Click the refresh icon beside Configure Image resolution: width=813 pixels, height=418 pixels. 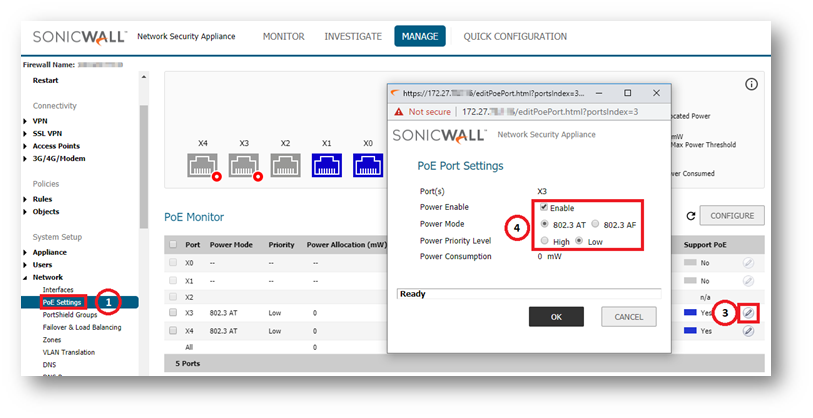pyautogui.click(x=690, y=216)
